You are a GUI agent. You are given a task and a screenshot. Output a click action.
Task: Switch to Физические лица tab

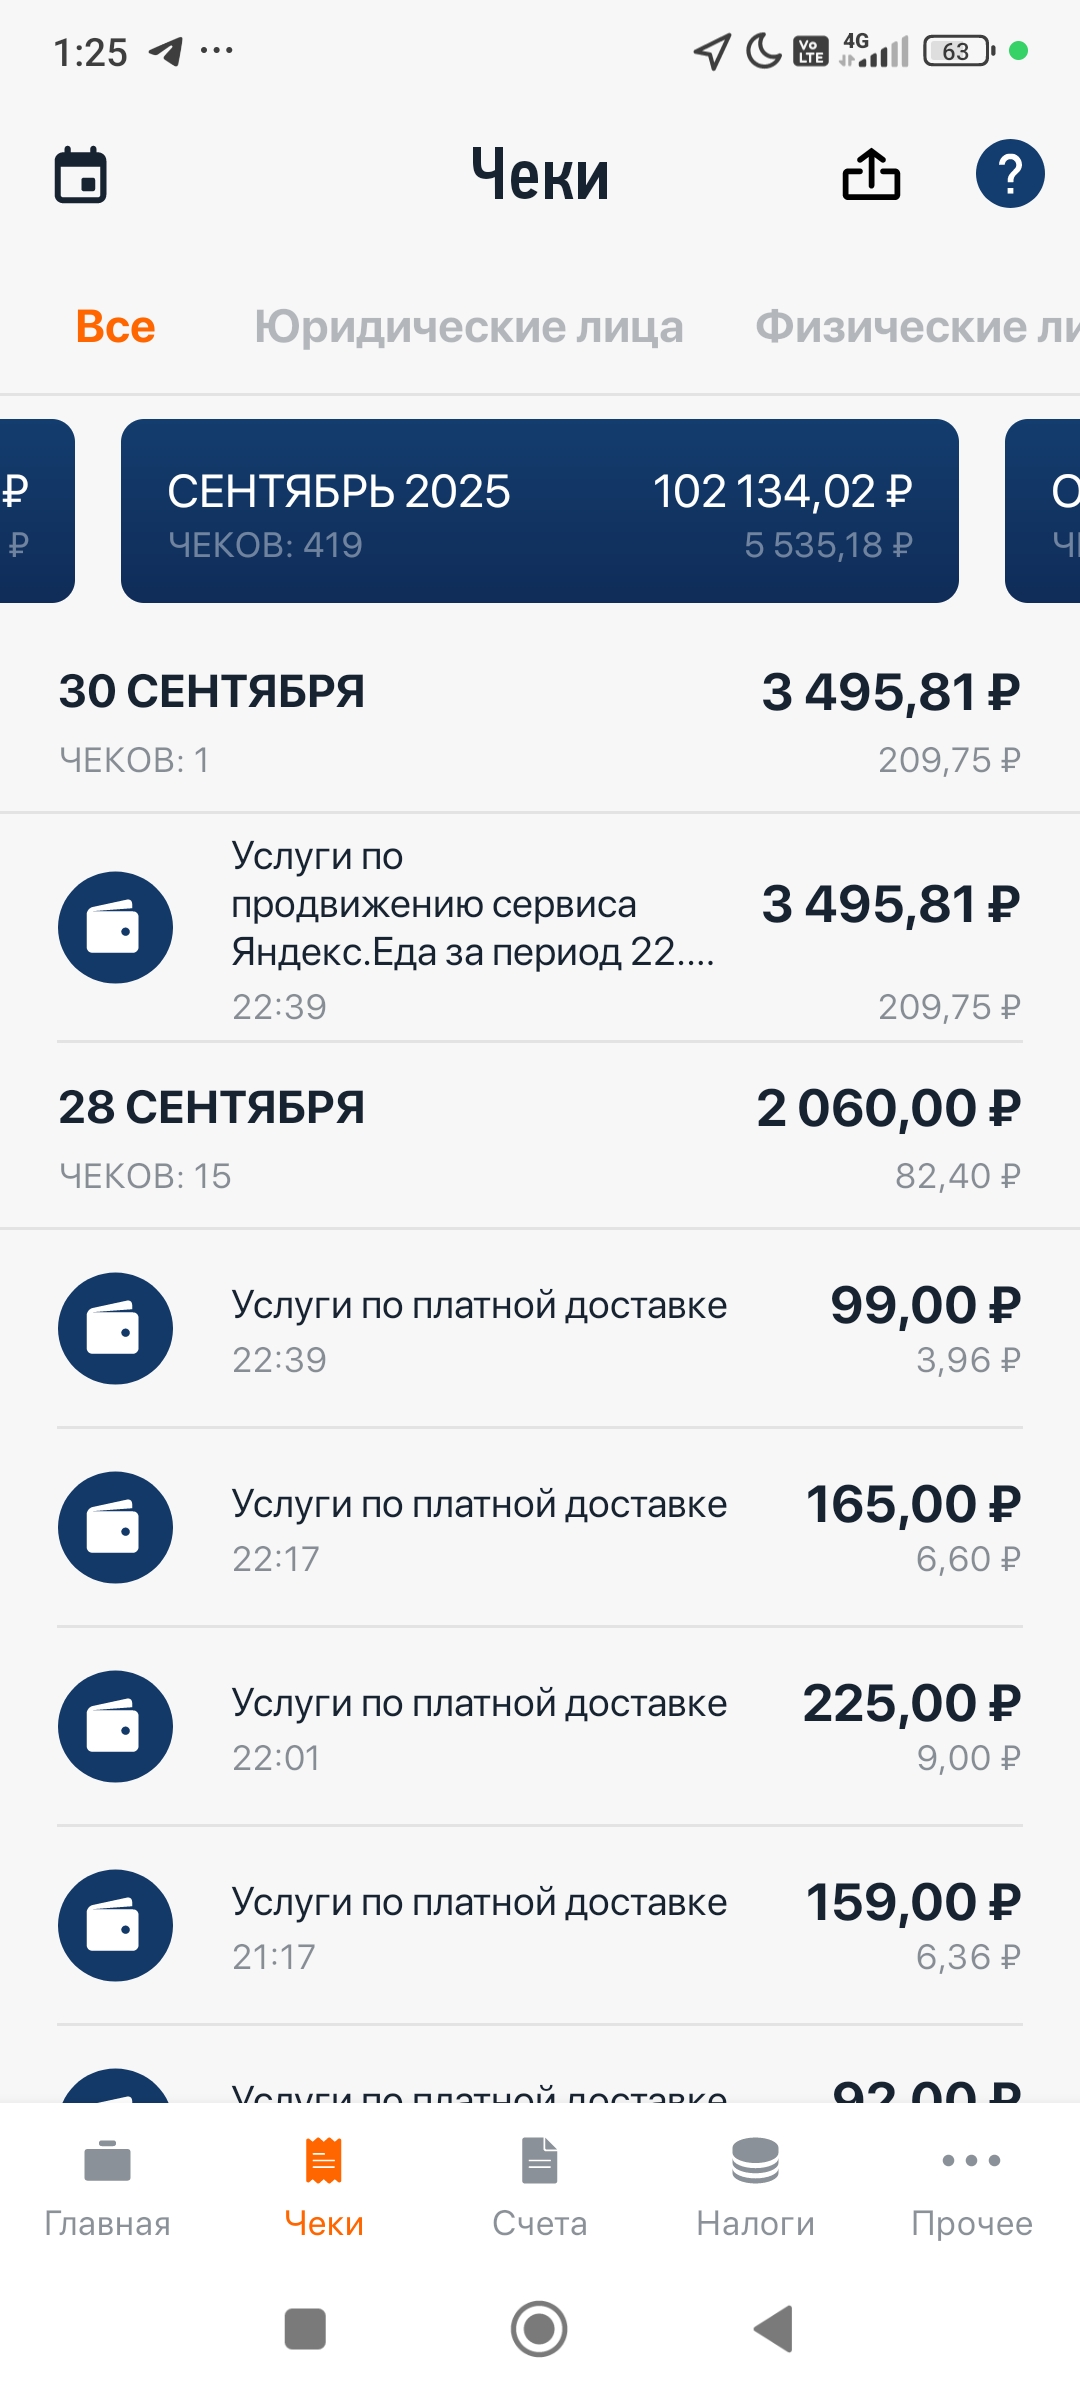915,327
